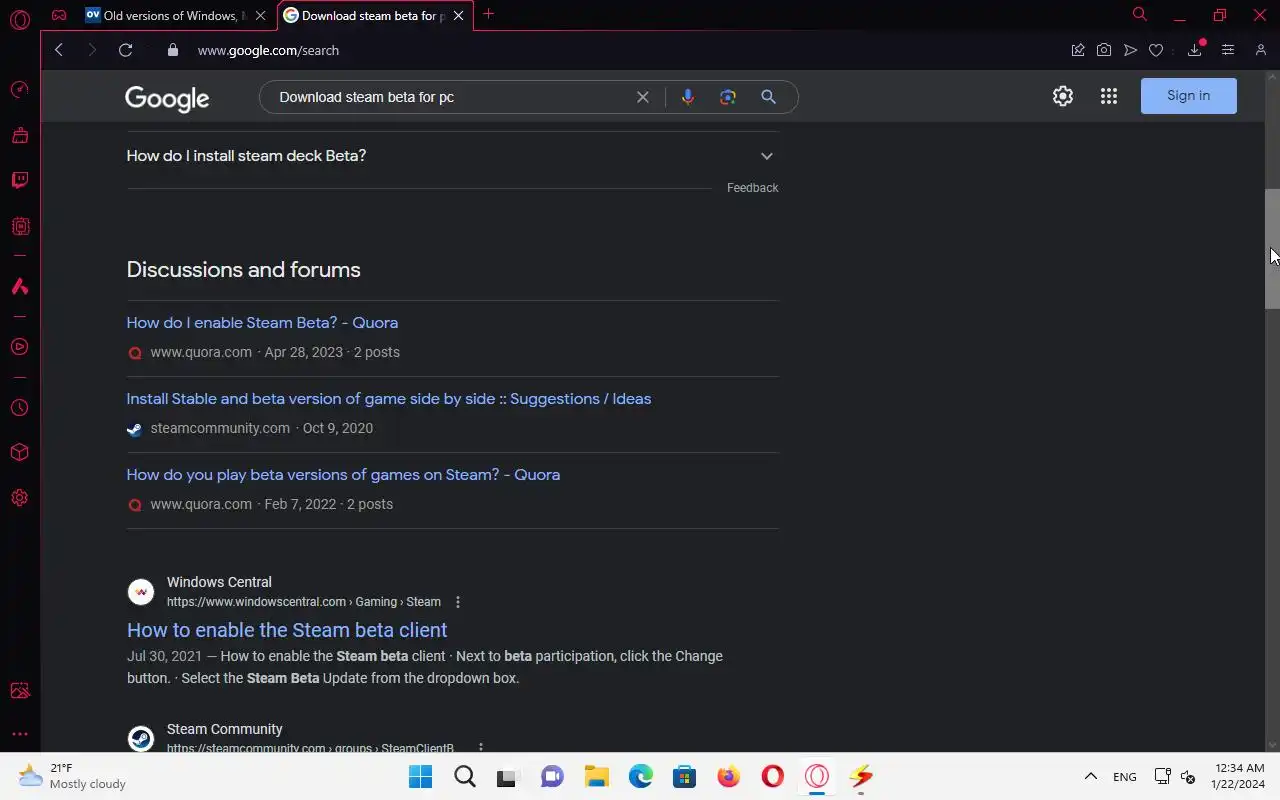The height and width of the screenshot is (800, 1280).
Task: Take a snapshot with camera icon
Action: 1104,50
